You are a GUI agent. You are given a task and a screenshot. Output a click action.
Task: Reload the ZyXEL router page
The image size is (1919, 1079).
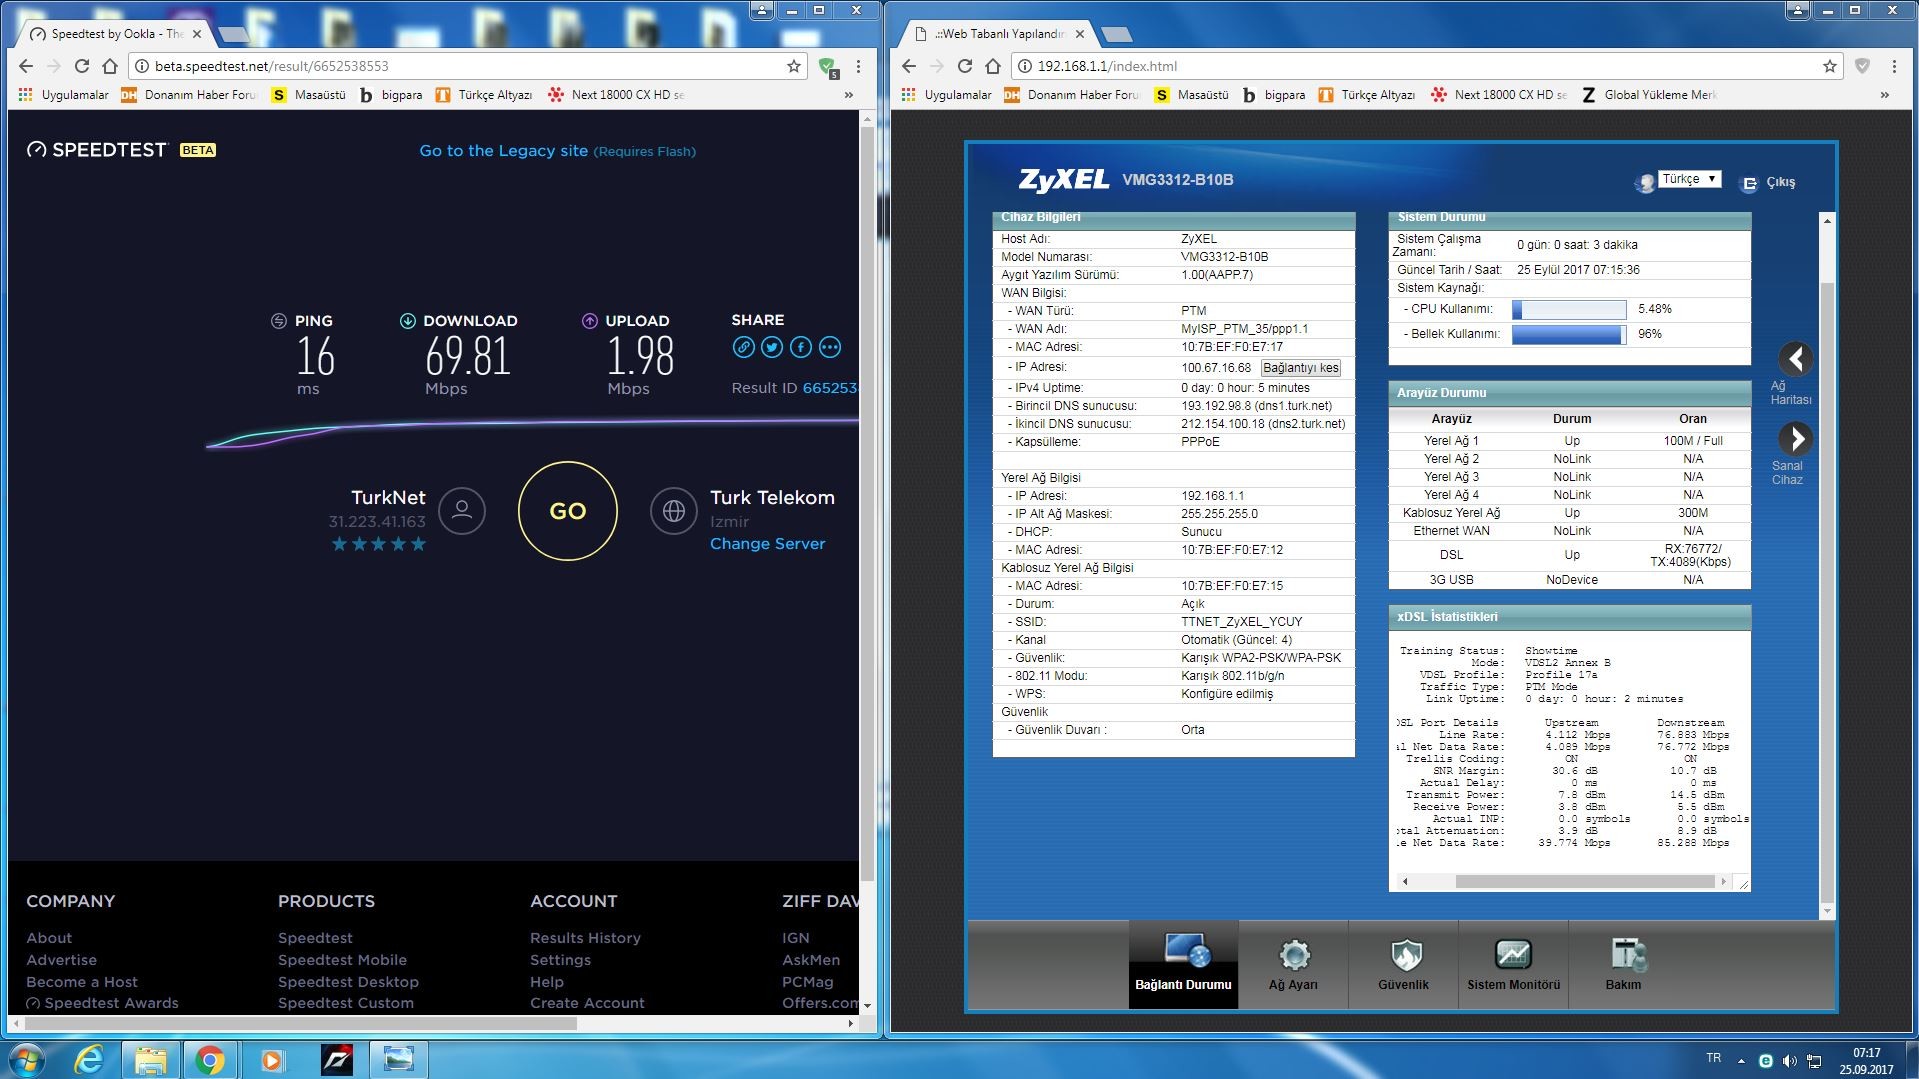[x=965, y=66]
